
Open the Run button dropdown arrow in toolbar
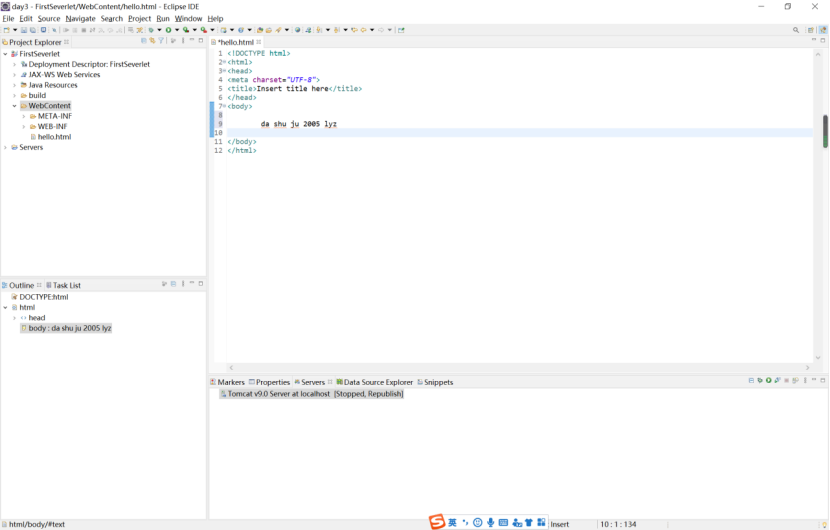coord(177,30)
